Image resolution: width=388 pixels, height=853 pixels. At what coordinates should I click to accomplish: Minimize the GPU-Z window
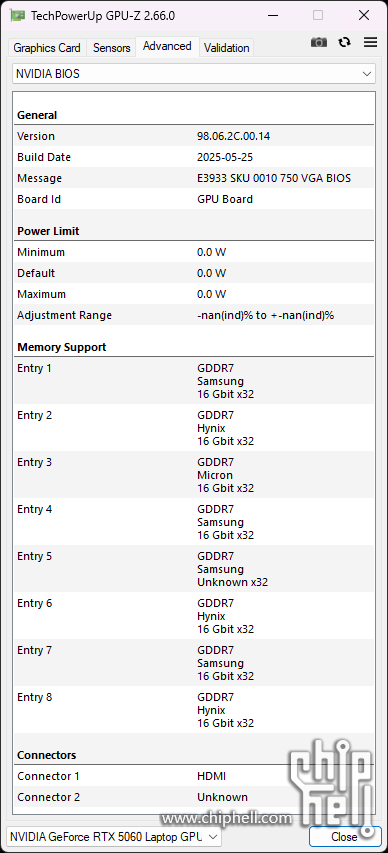[272, 15]
